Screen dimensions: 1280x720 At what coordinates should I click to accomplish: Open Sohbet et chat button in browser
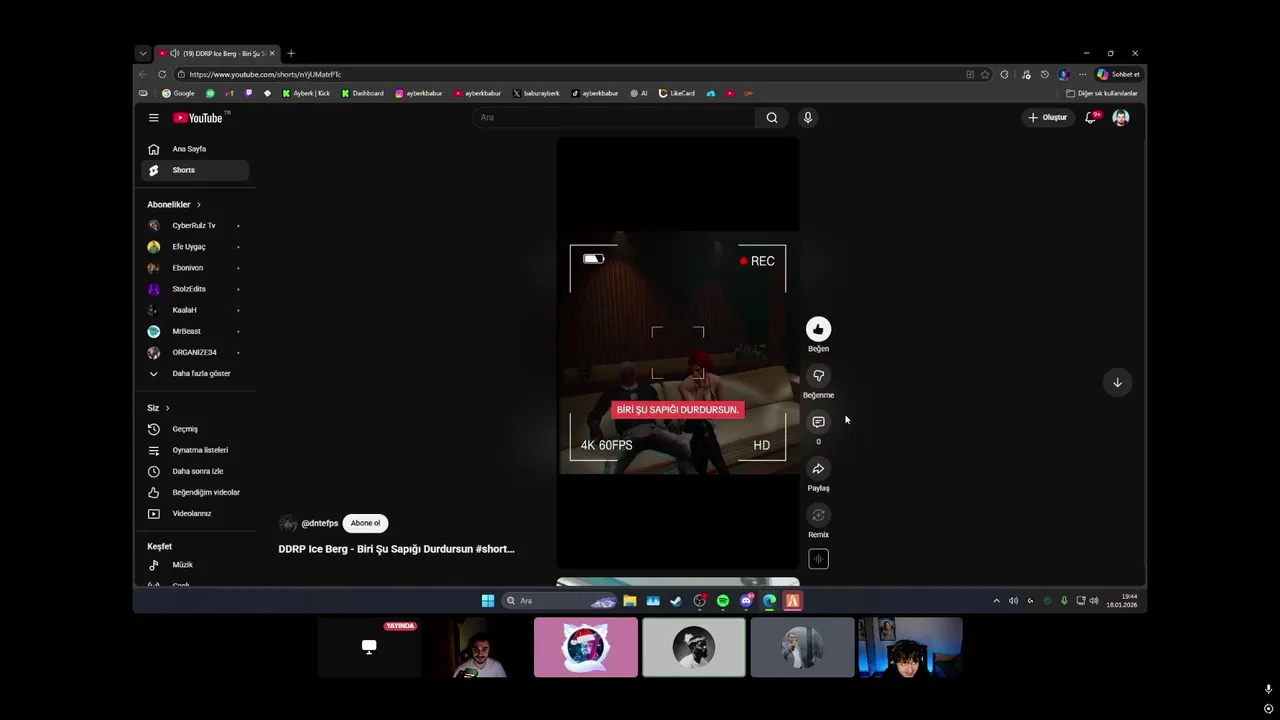[1119, 74]
